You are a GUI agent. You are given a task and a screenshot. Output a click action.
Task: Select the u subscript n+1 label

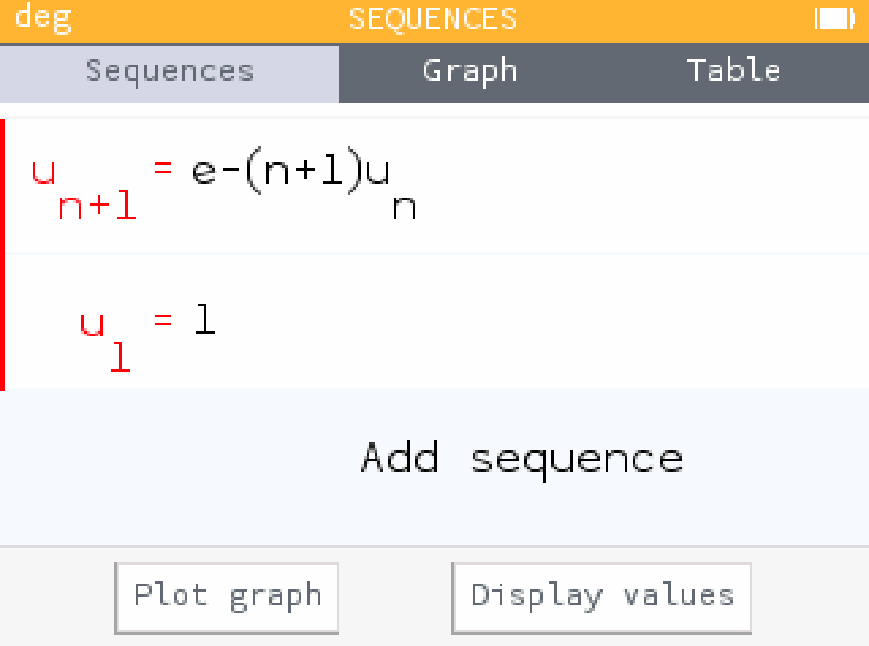[75, 185]
